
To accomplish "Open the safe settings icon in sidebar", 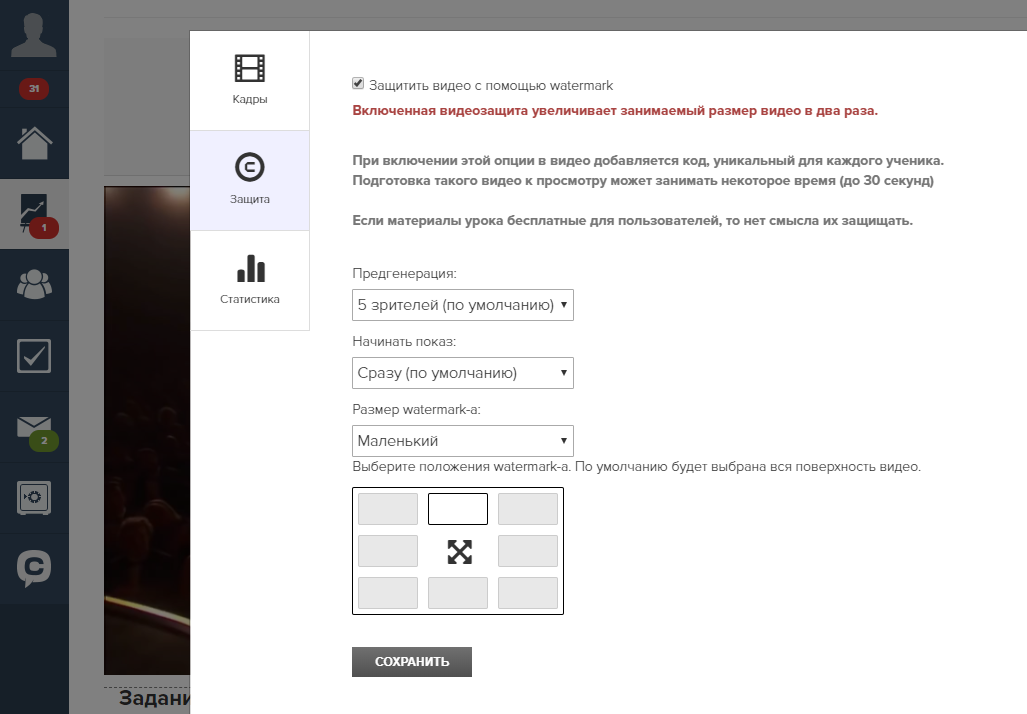I will pyautogui.click(x=34, y=498).
